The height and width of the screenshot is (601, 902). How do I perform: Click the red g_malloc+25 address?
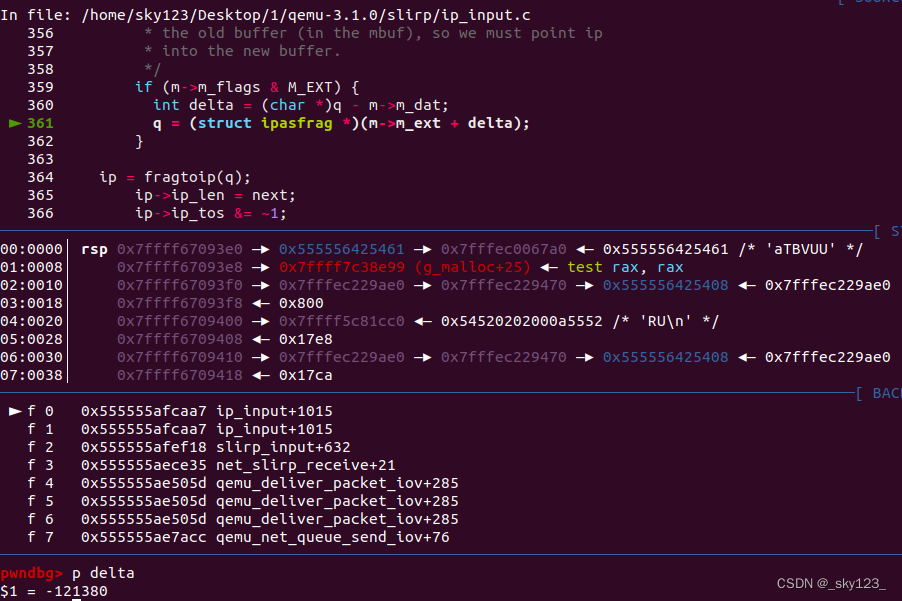[405, 267]
